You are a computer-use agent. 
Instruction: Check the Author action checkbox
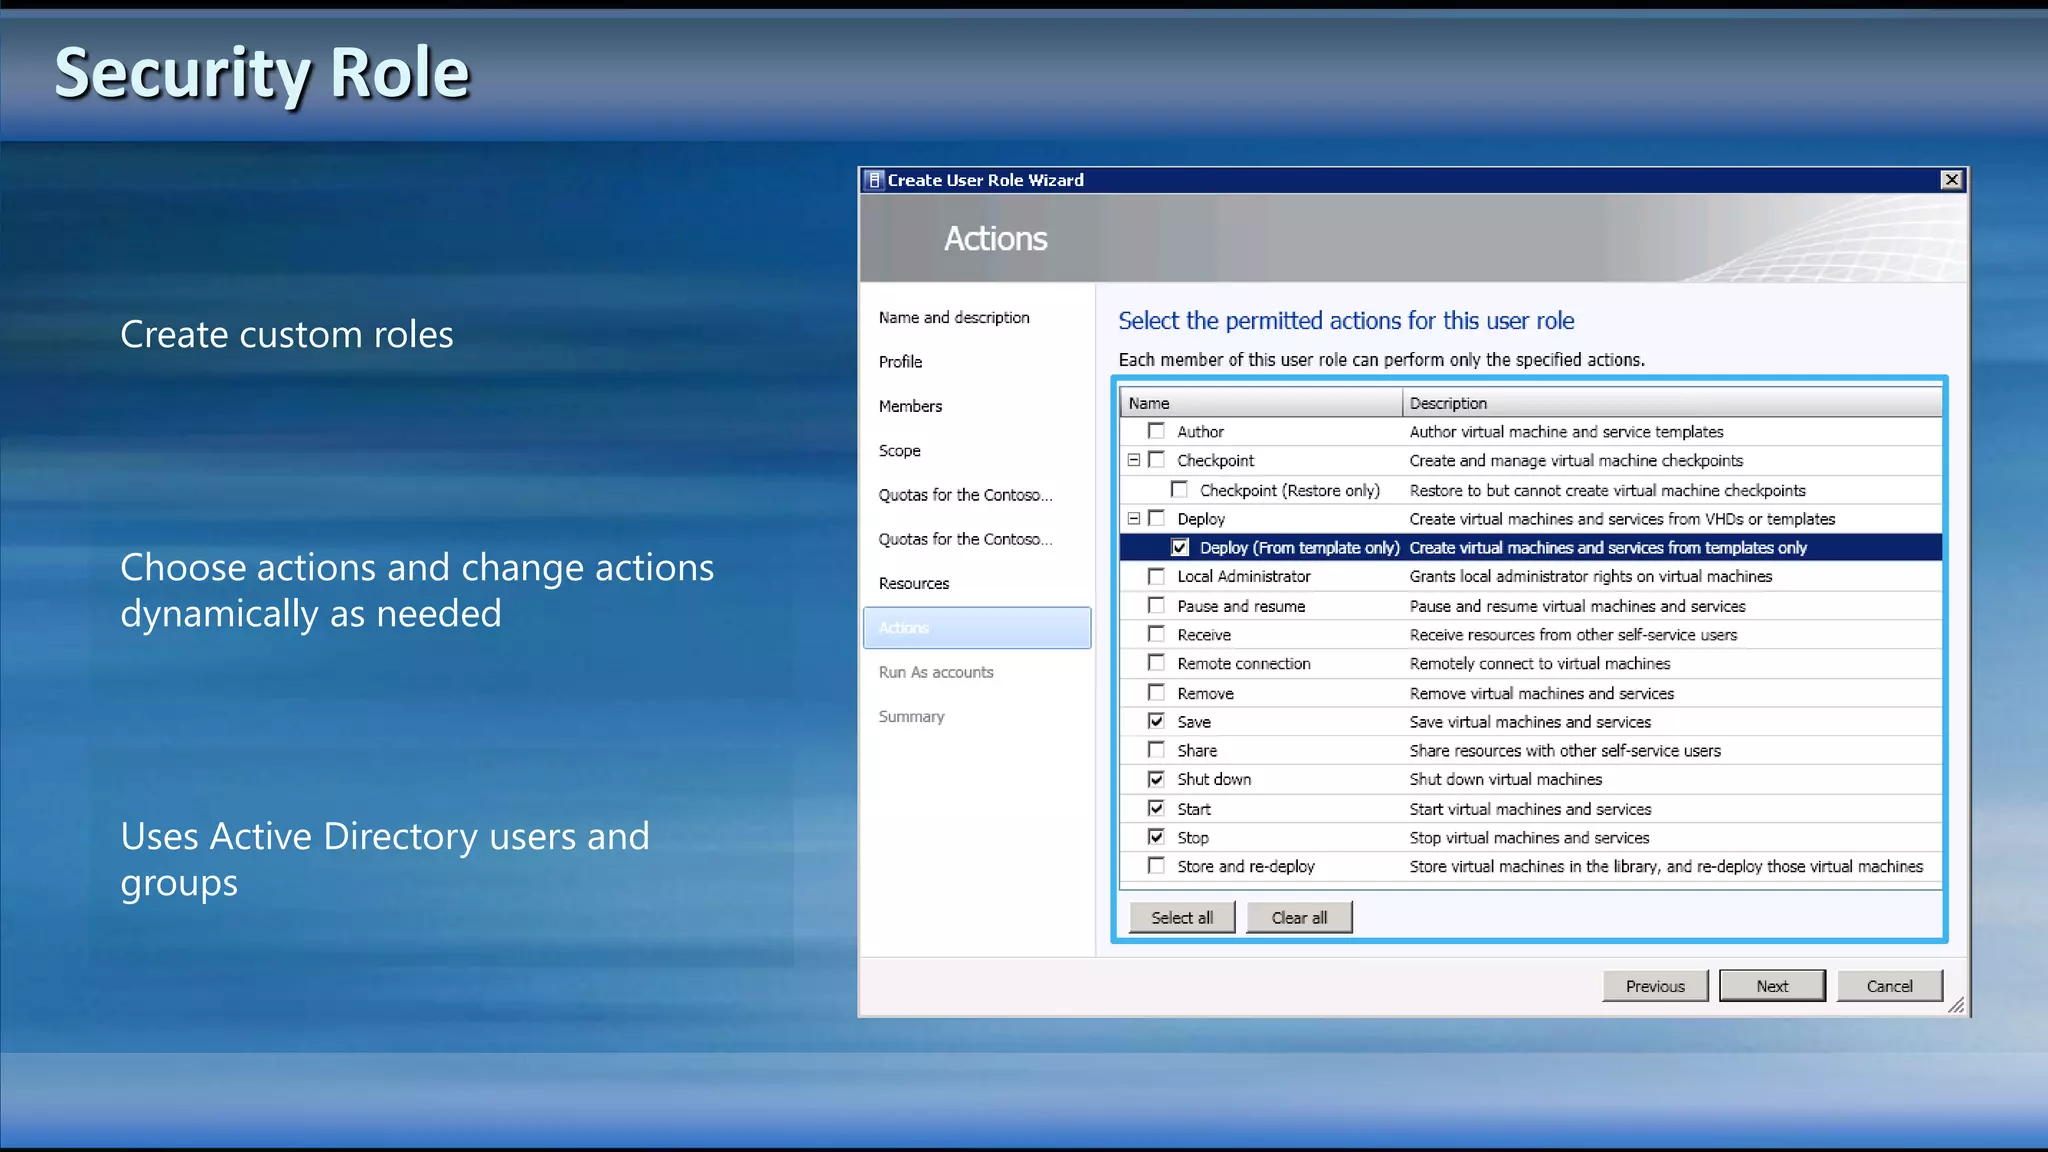pyautogui.click(x=1157, y=431)
